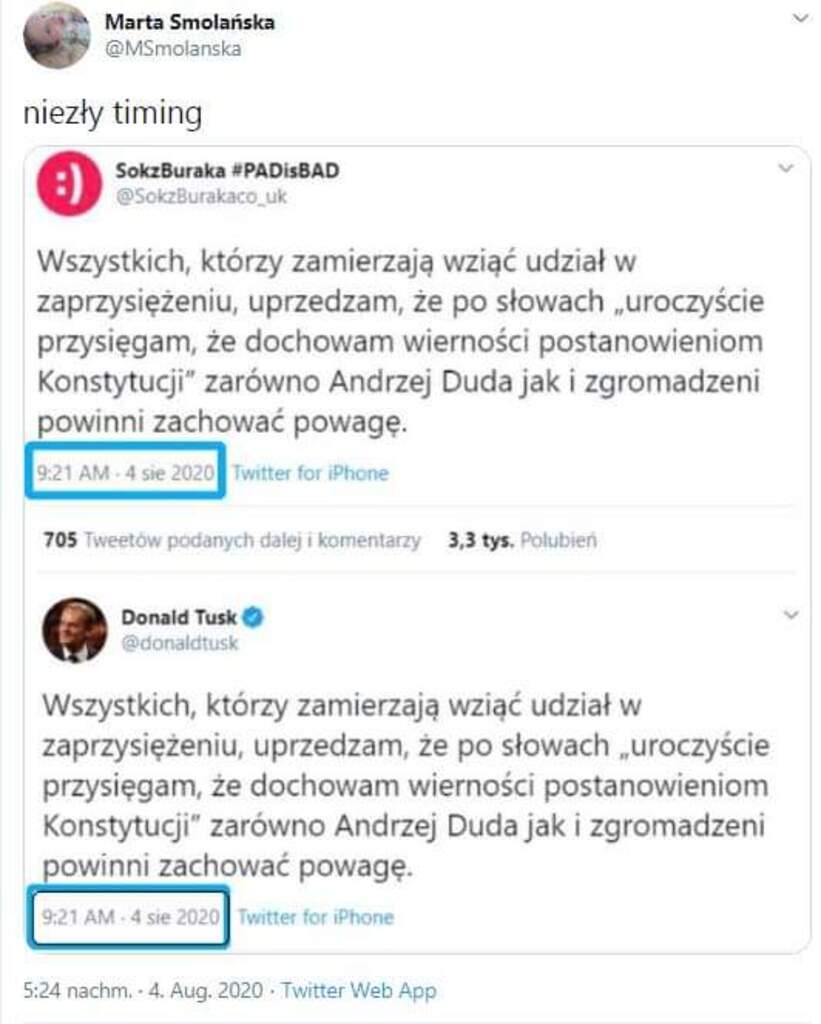Expand the chevron menu on Donald Tusk's tweet

[x=790, y=613]
